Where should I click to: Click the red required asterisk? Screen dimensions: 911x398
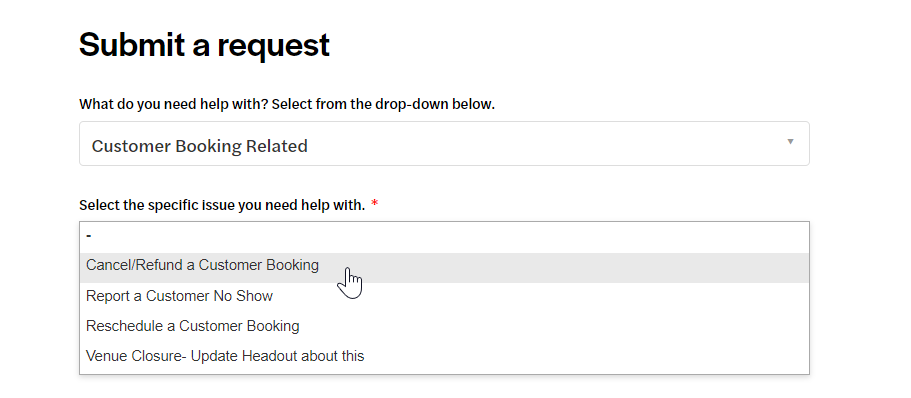click(375, 204)
